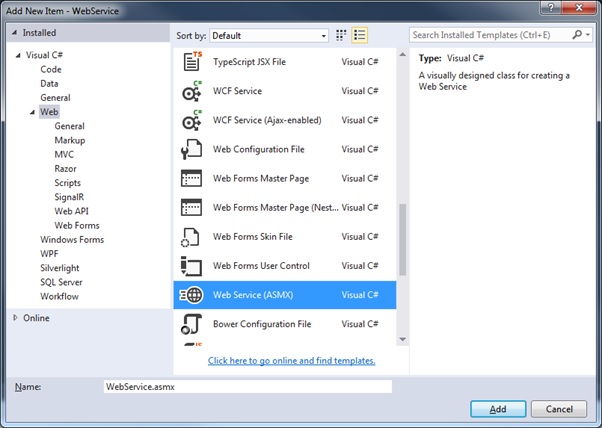Image resolution: width=602 pixels, height=428 pixels.
Task: Open the Sort by Default dropdown
Action: 269,36
